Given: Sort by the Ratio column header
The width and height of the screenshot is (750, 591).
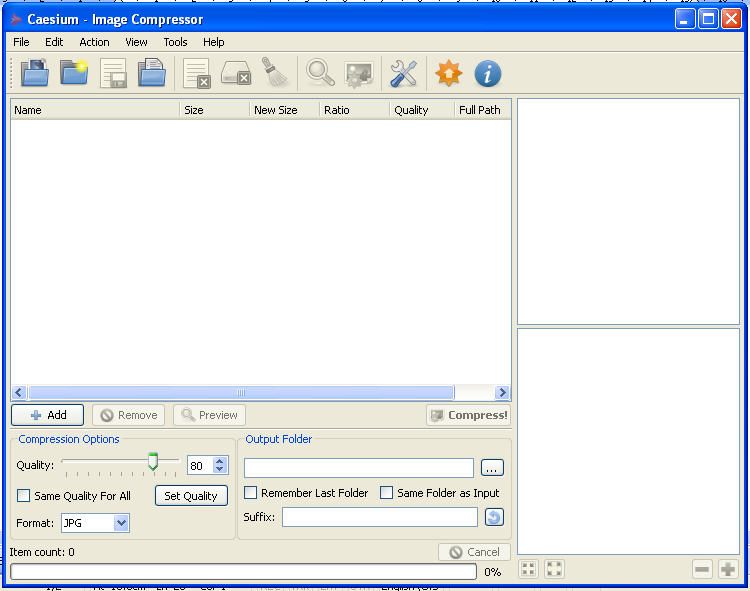Looking at the screenshot, I should [354, 110].
